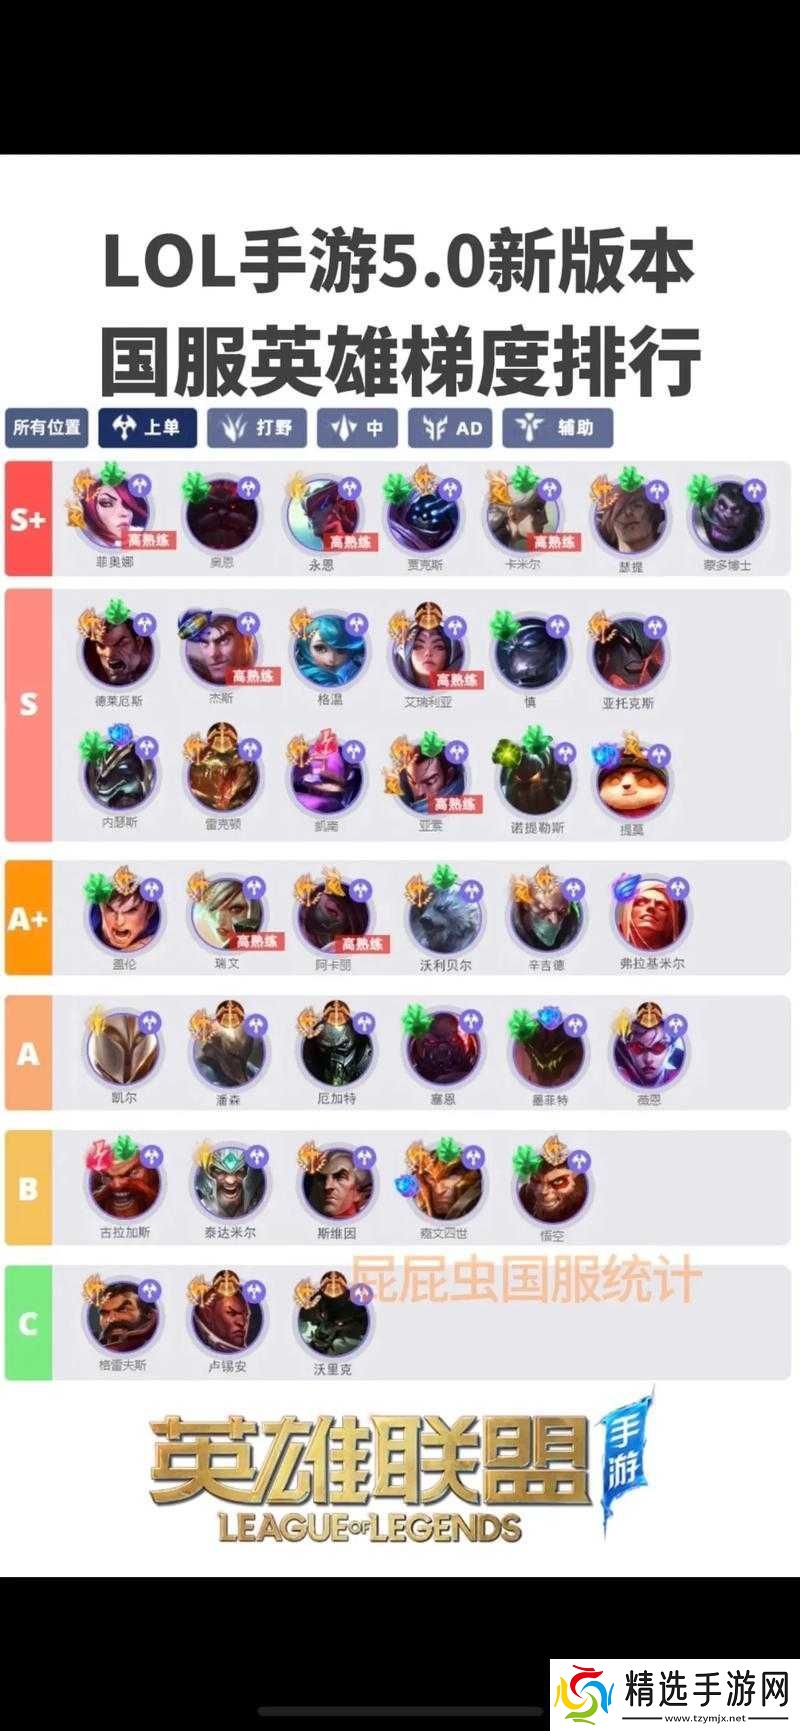
Task: Show 所有位置 all positions
Action: tap(46, 428)
